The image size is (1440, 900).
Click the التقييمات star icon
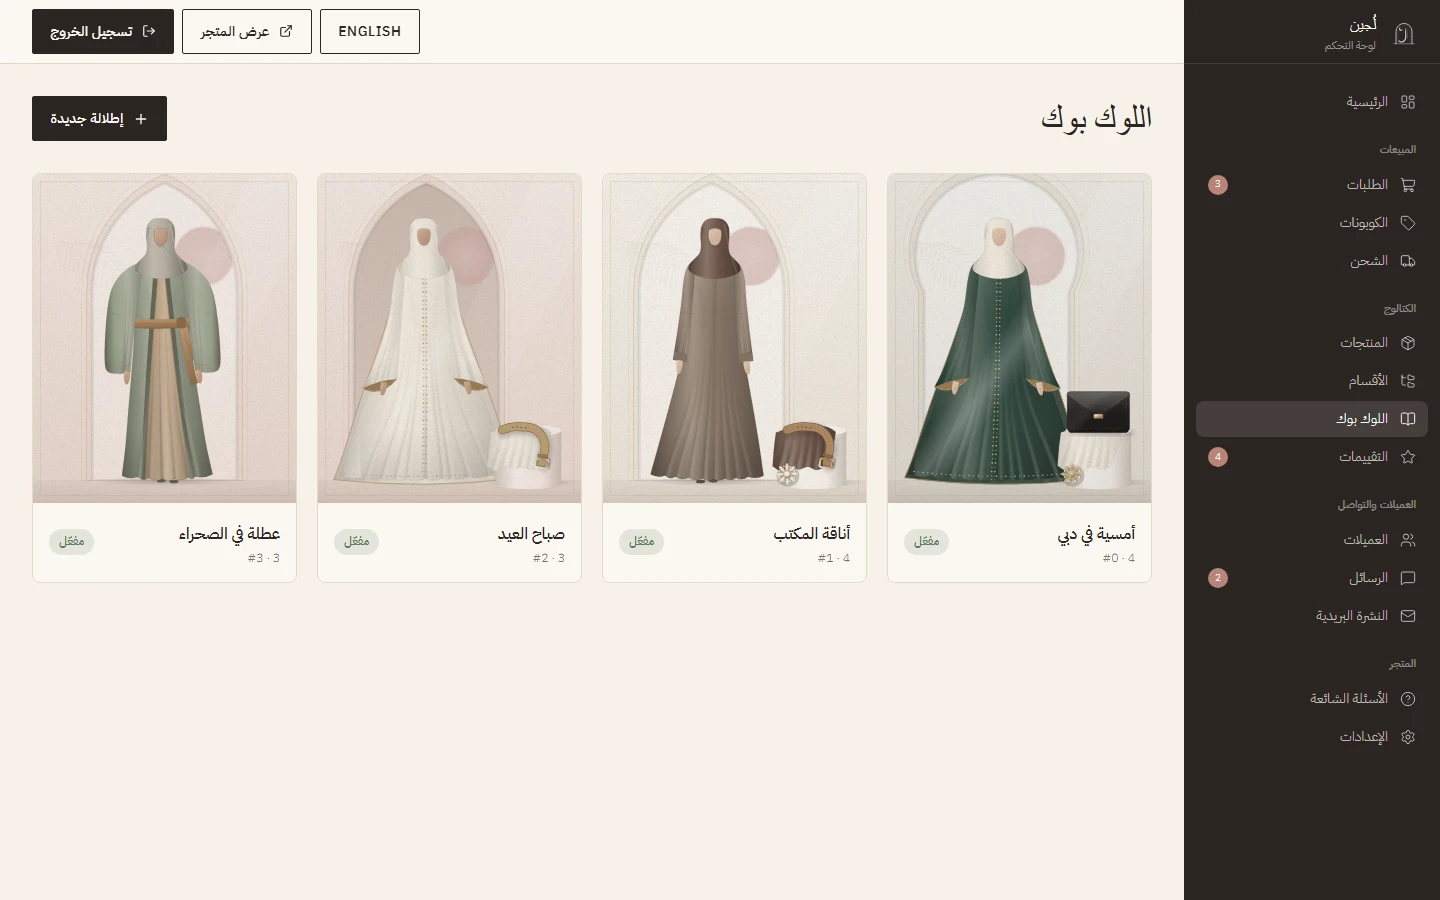click(1408, 457)
